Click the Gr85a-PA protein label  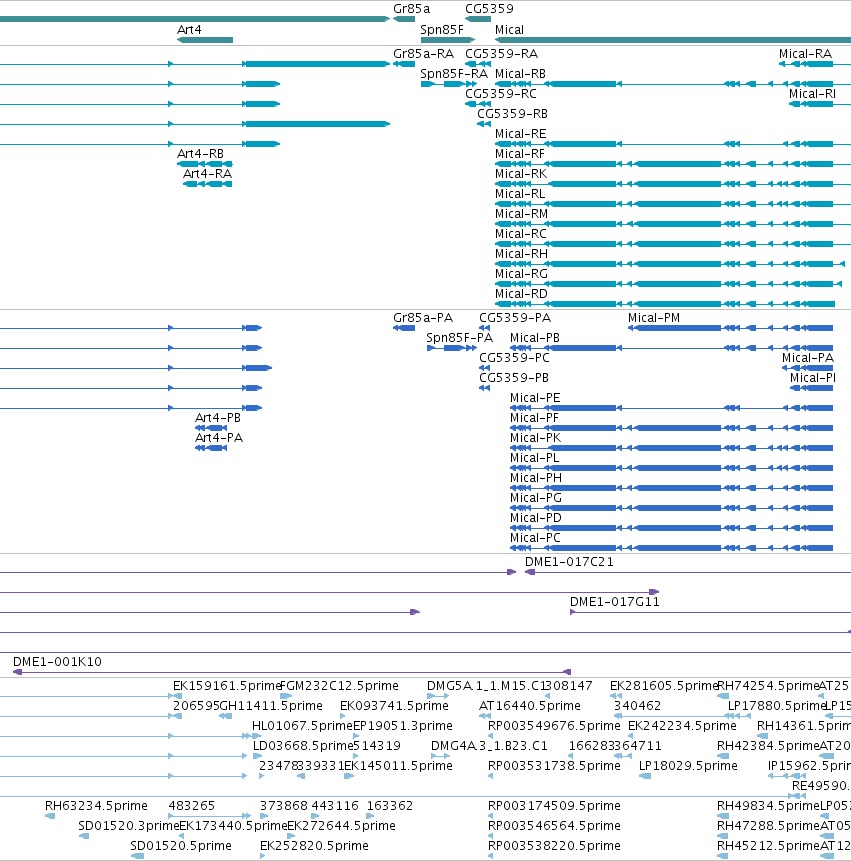pos(423,318)
